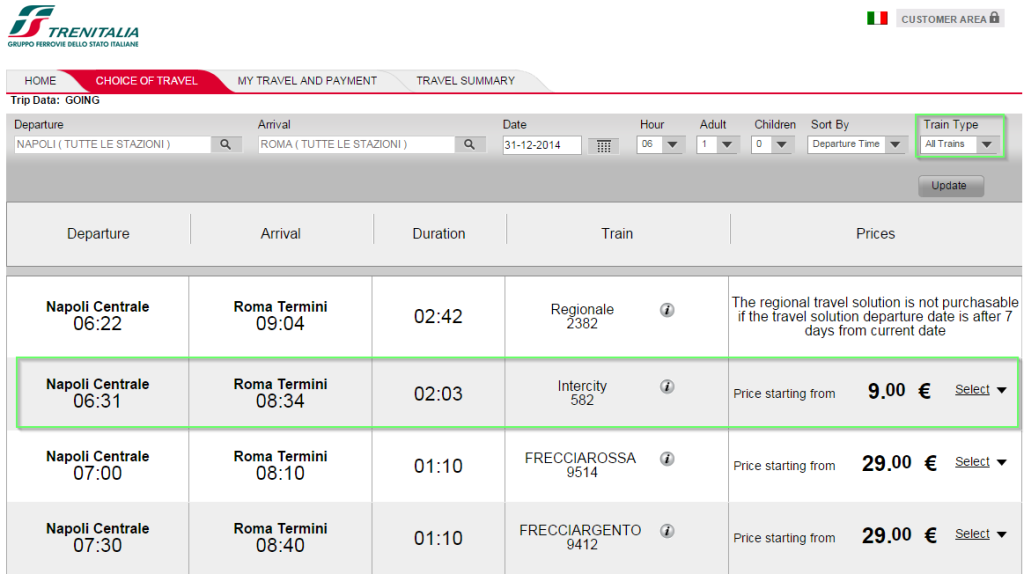Expand Select arrow for Frecciarossa 9514
This screenshot has height=574, width=1024.
(x=1002, y=462)
